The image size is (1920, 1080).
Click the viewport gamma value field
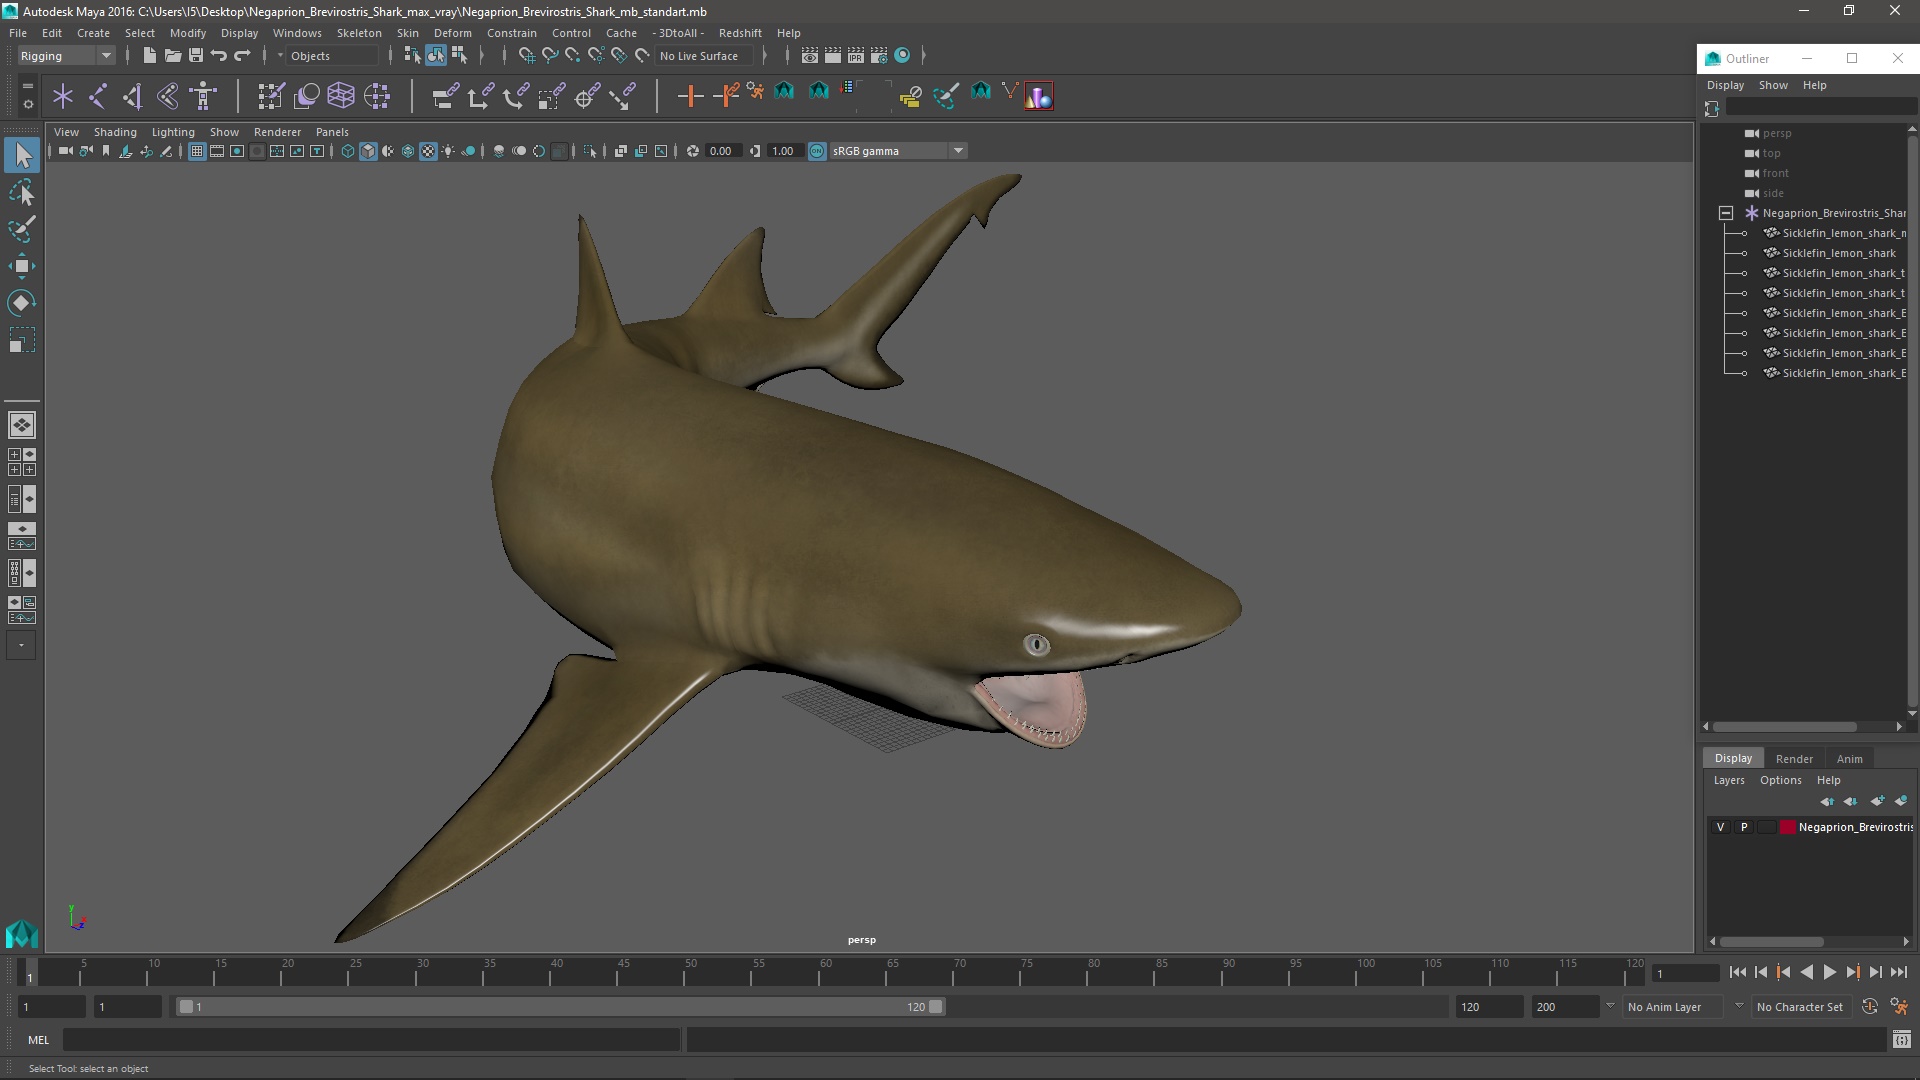tap(784, 151)
